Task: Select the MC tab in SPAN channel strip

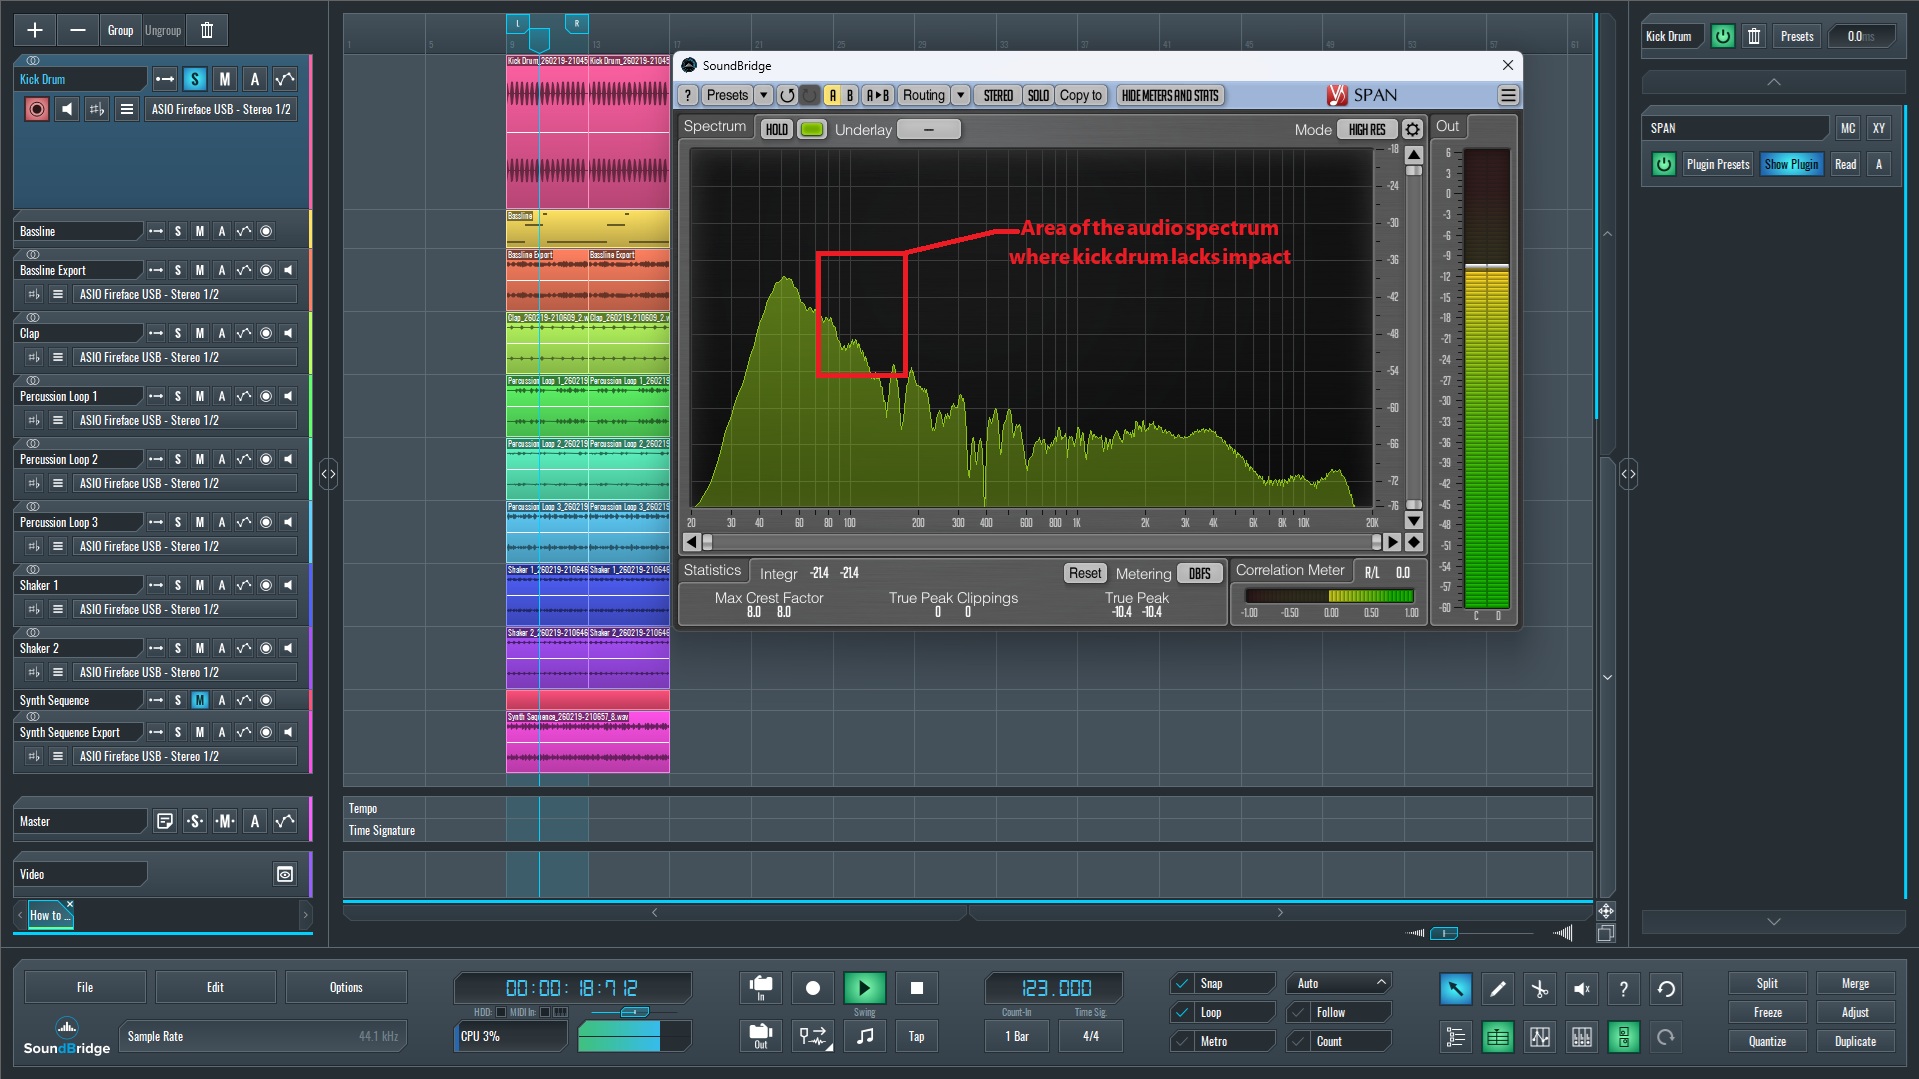Action: (1848, 128)
